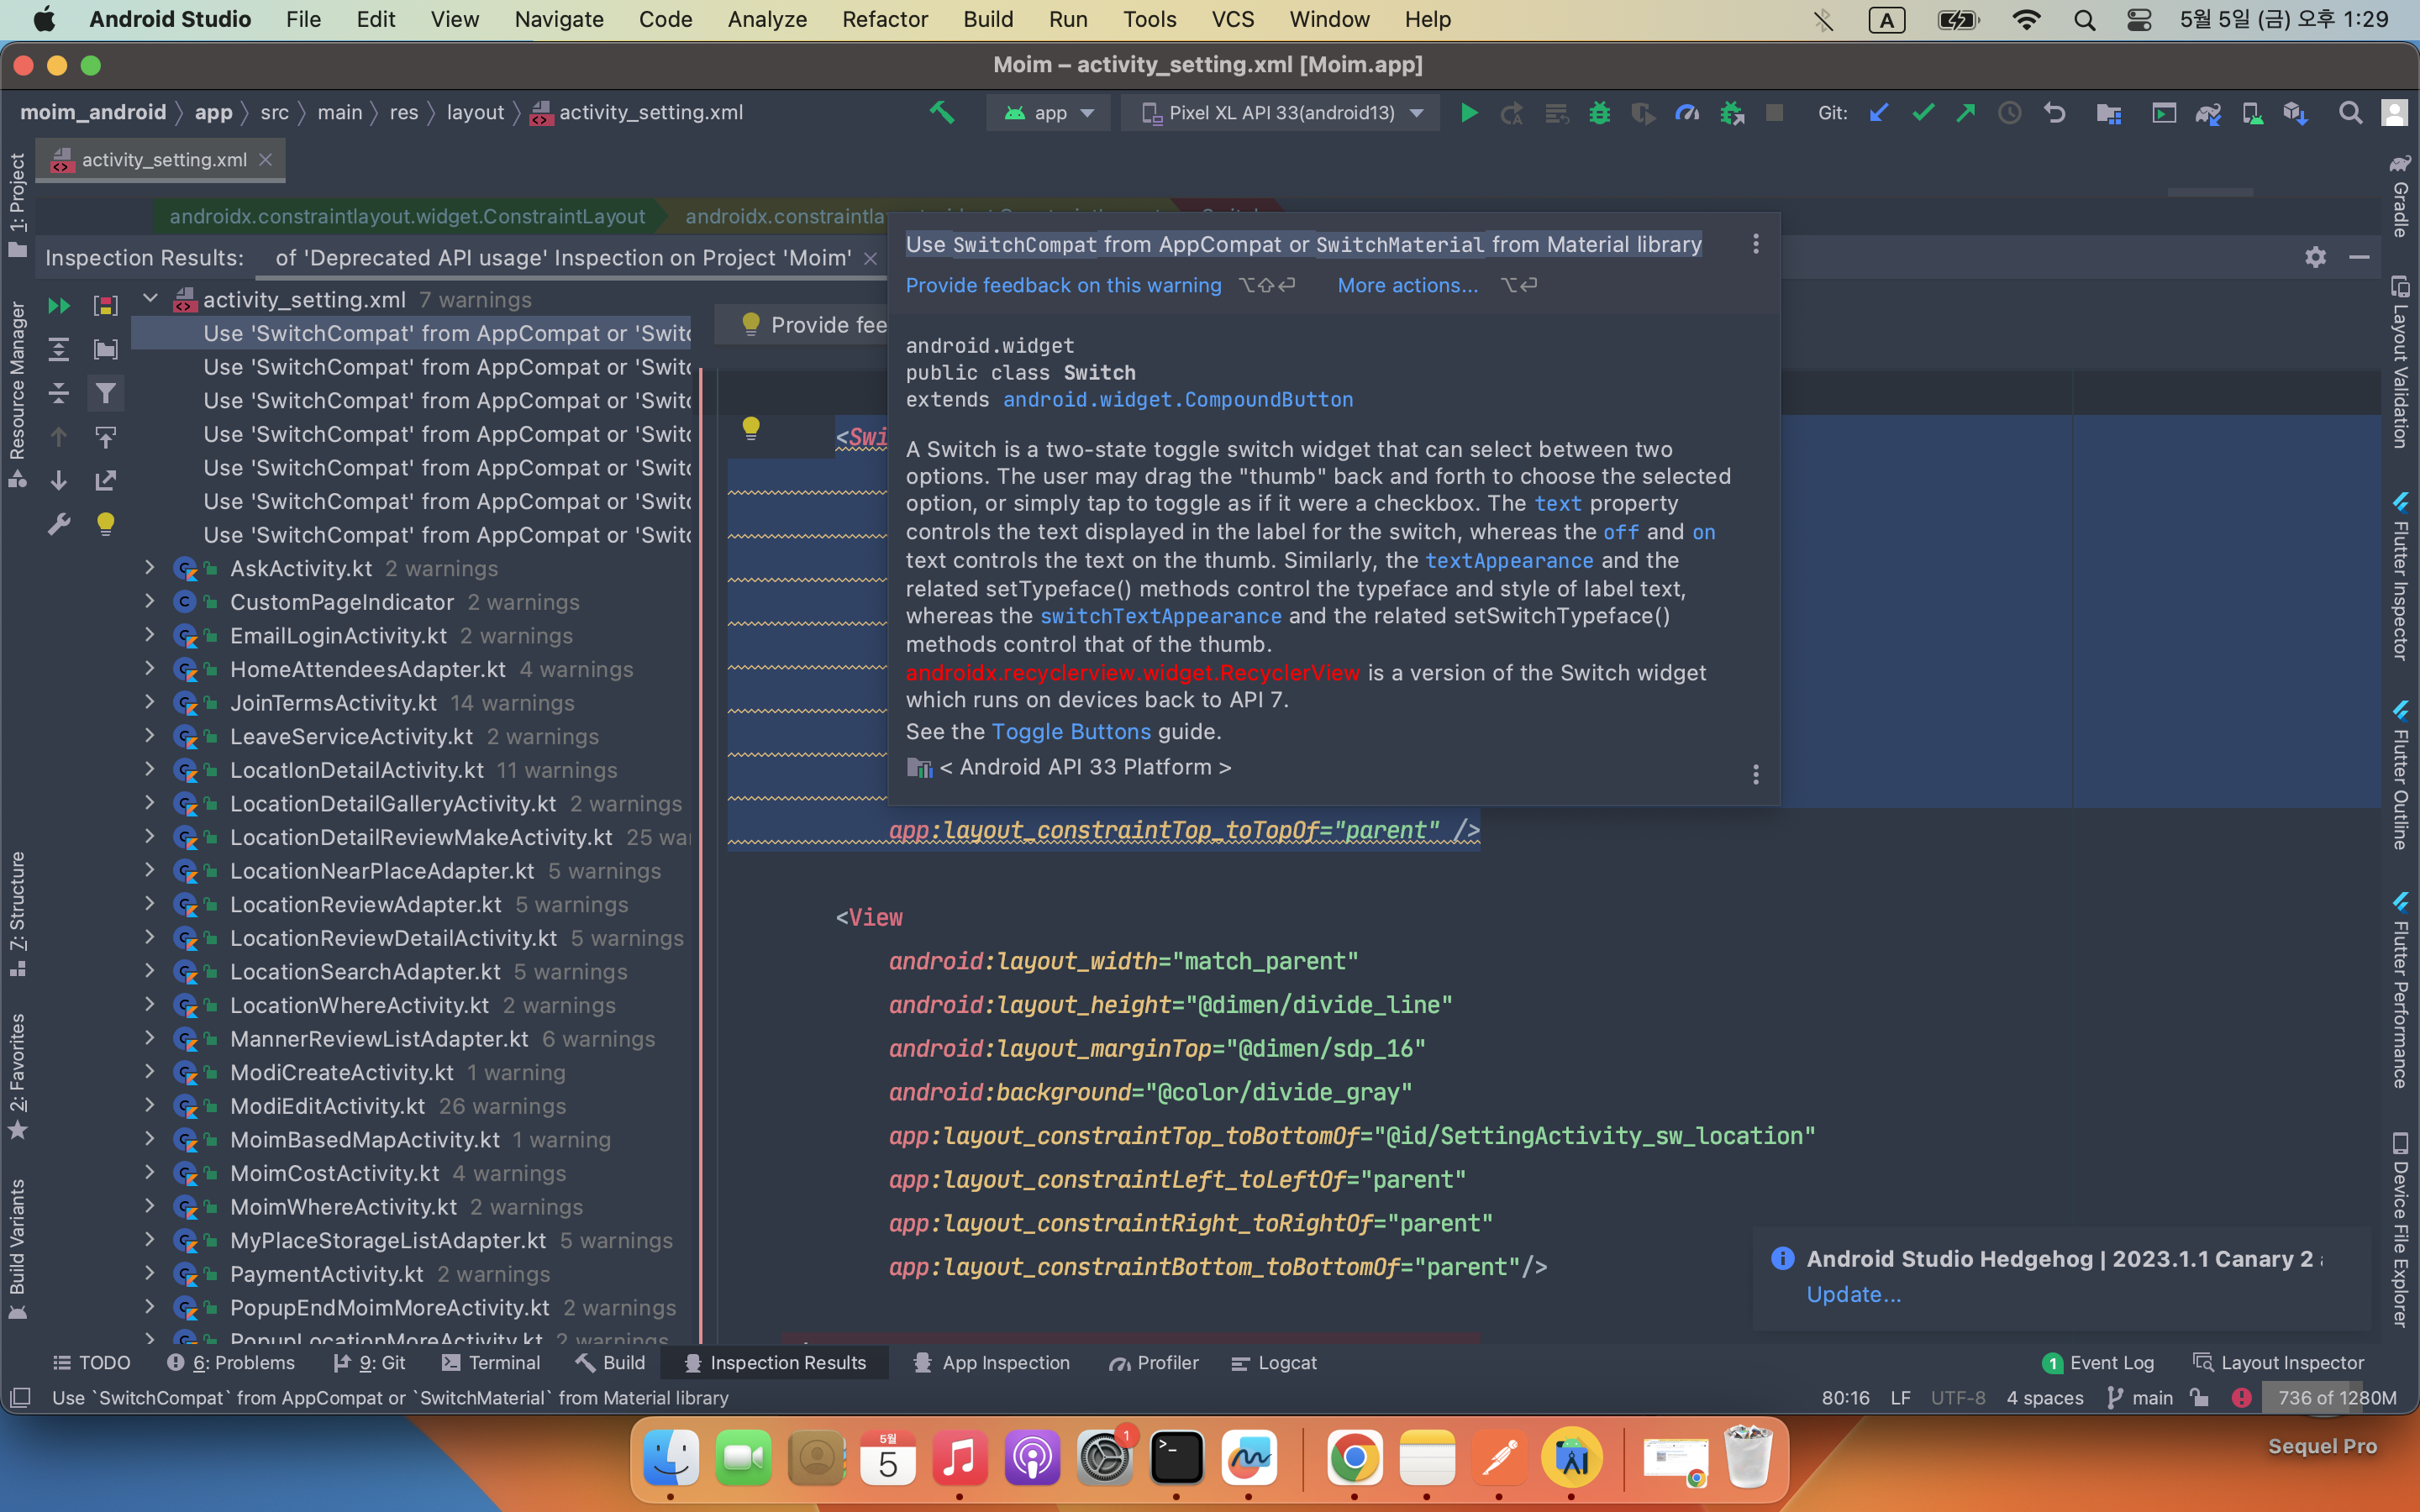Toggle Group by severity icon
The height and width of the screenshot is (1512, 2420).
105,305
